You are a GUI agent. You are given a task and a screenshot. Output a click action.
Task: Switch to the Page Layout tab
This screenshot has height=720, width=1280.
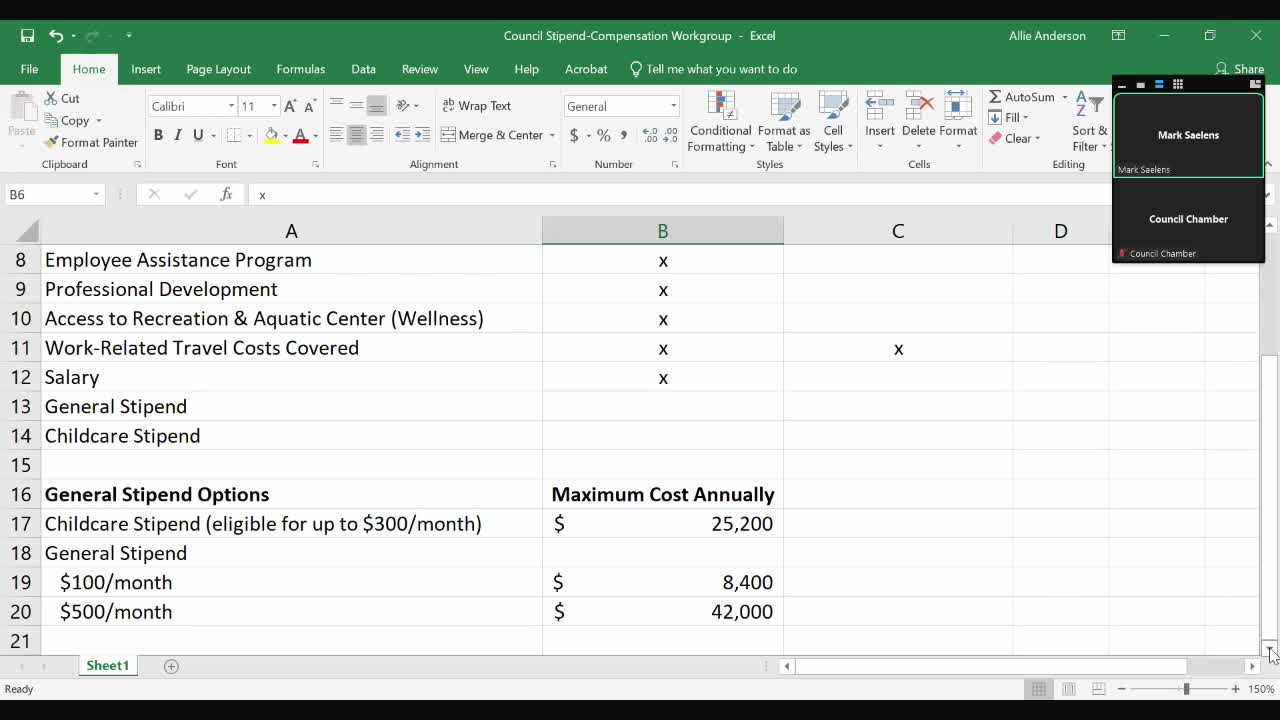[x=218, y=69]
